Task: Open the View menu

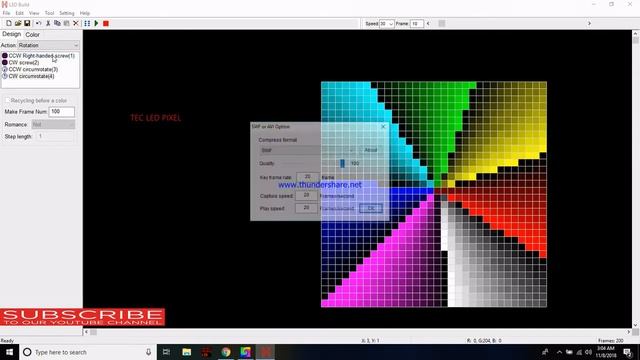Action: tap(34, 13)
